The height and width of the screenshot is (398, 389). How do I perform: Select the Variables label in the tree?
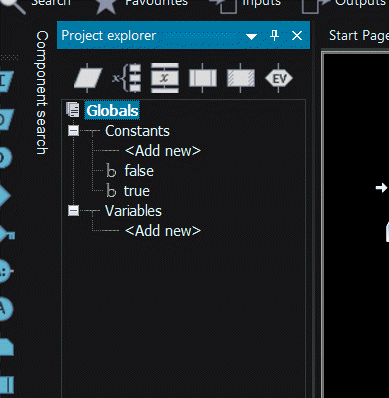tap(133, 211)
